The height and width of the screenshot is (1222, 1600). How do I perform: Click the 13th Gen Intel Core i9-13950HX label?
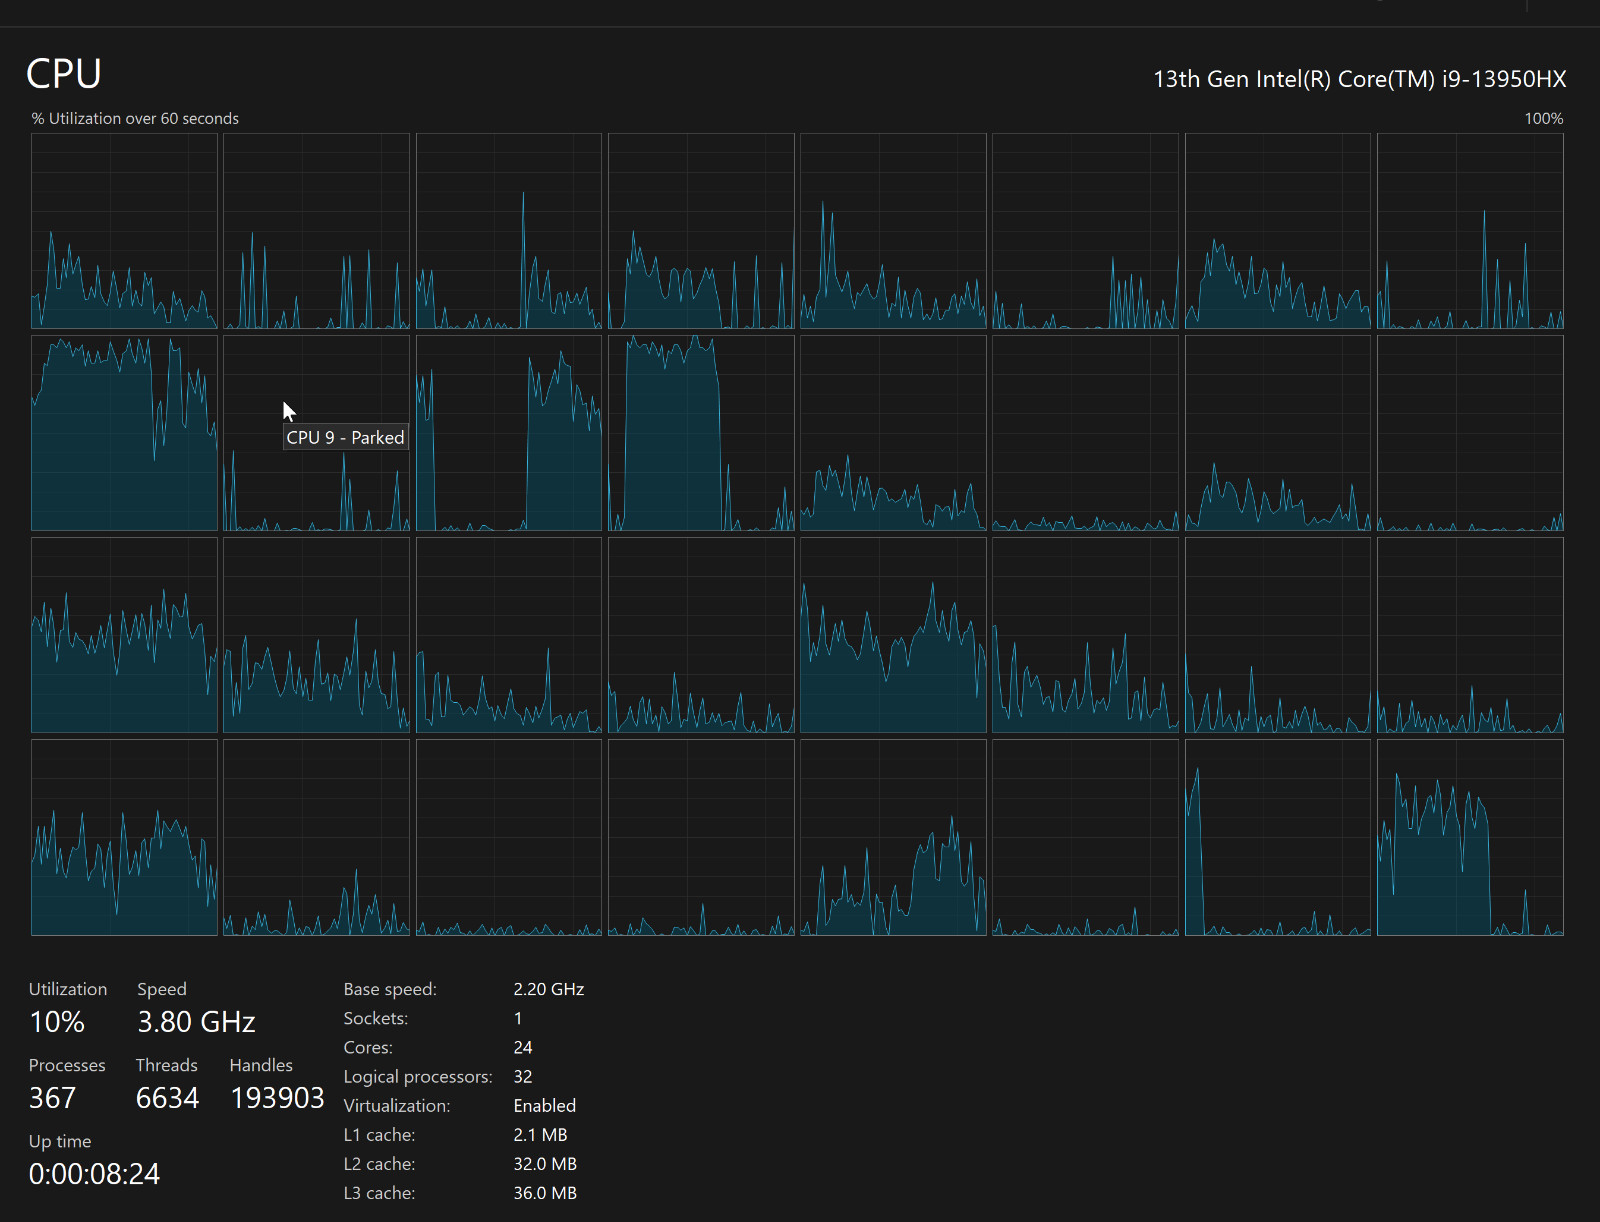click(1360, 79)
